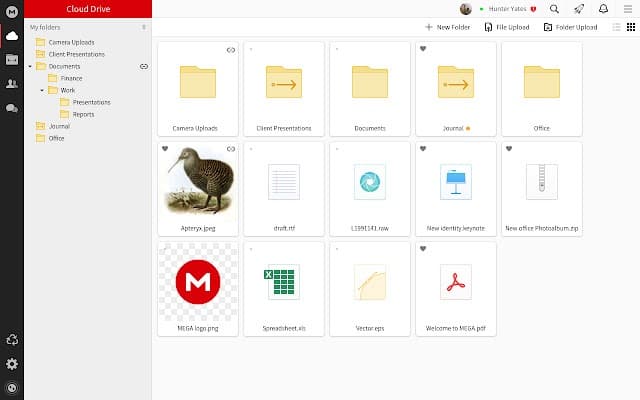Switch to list view
Viewport: 640px width, 400px height.
(616, 27)
